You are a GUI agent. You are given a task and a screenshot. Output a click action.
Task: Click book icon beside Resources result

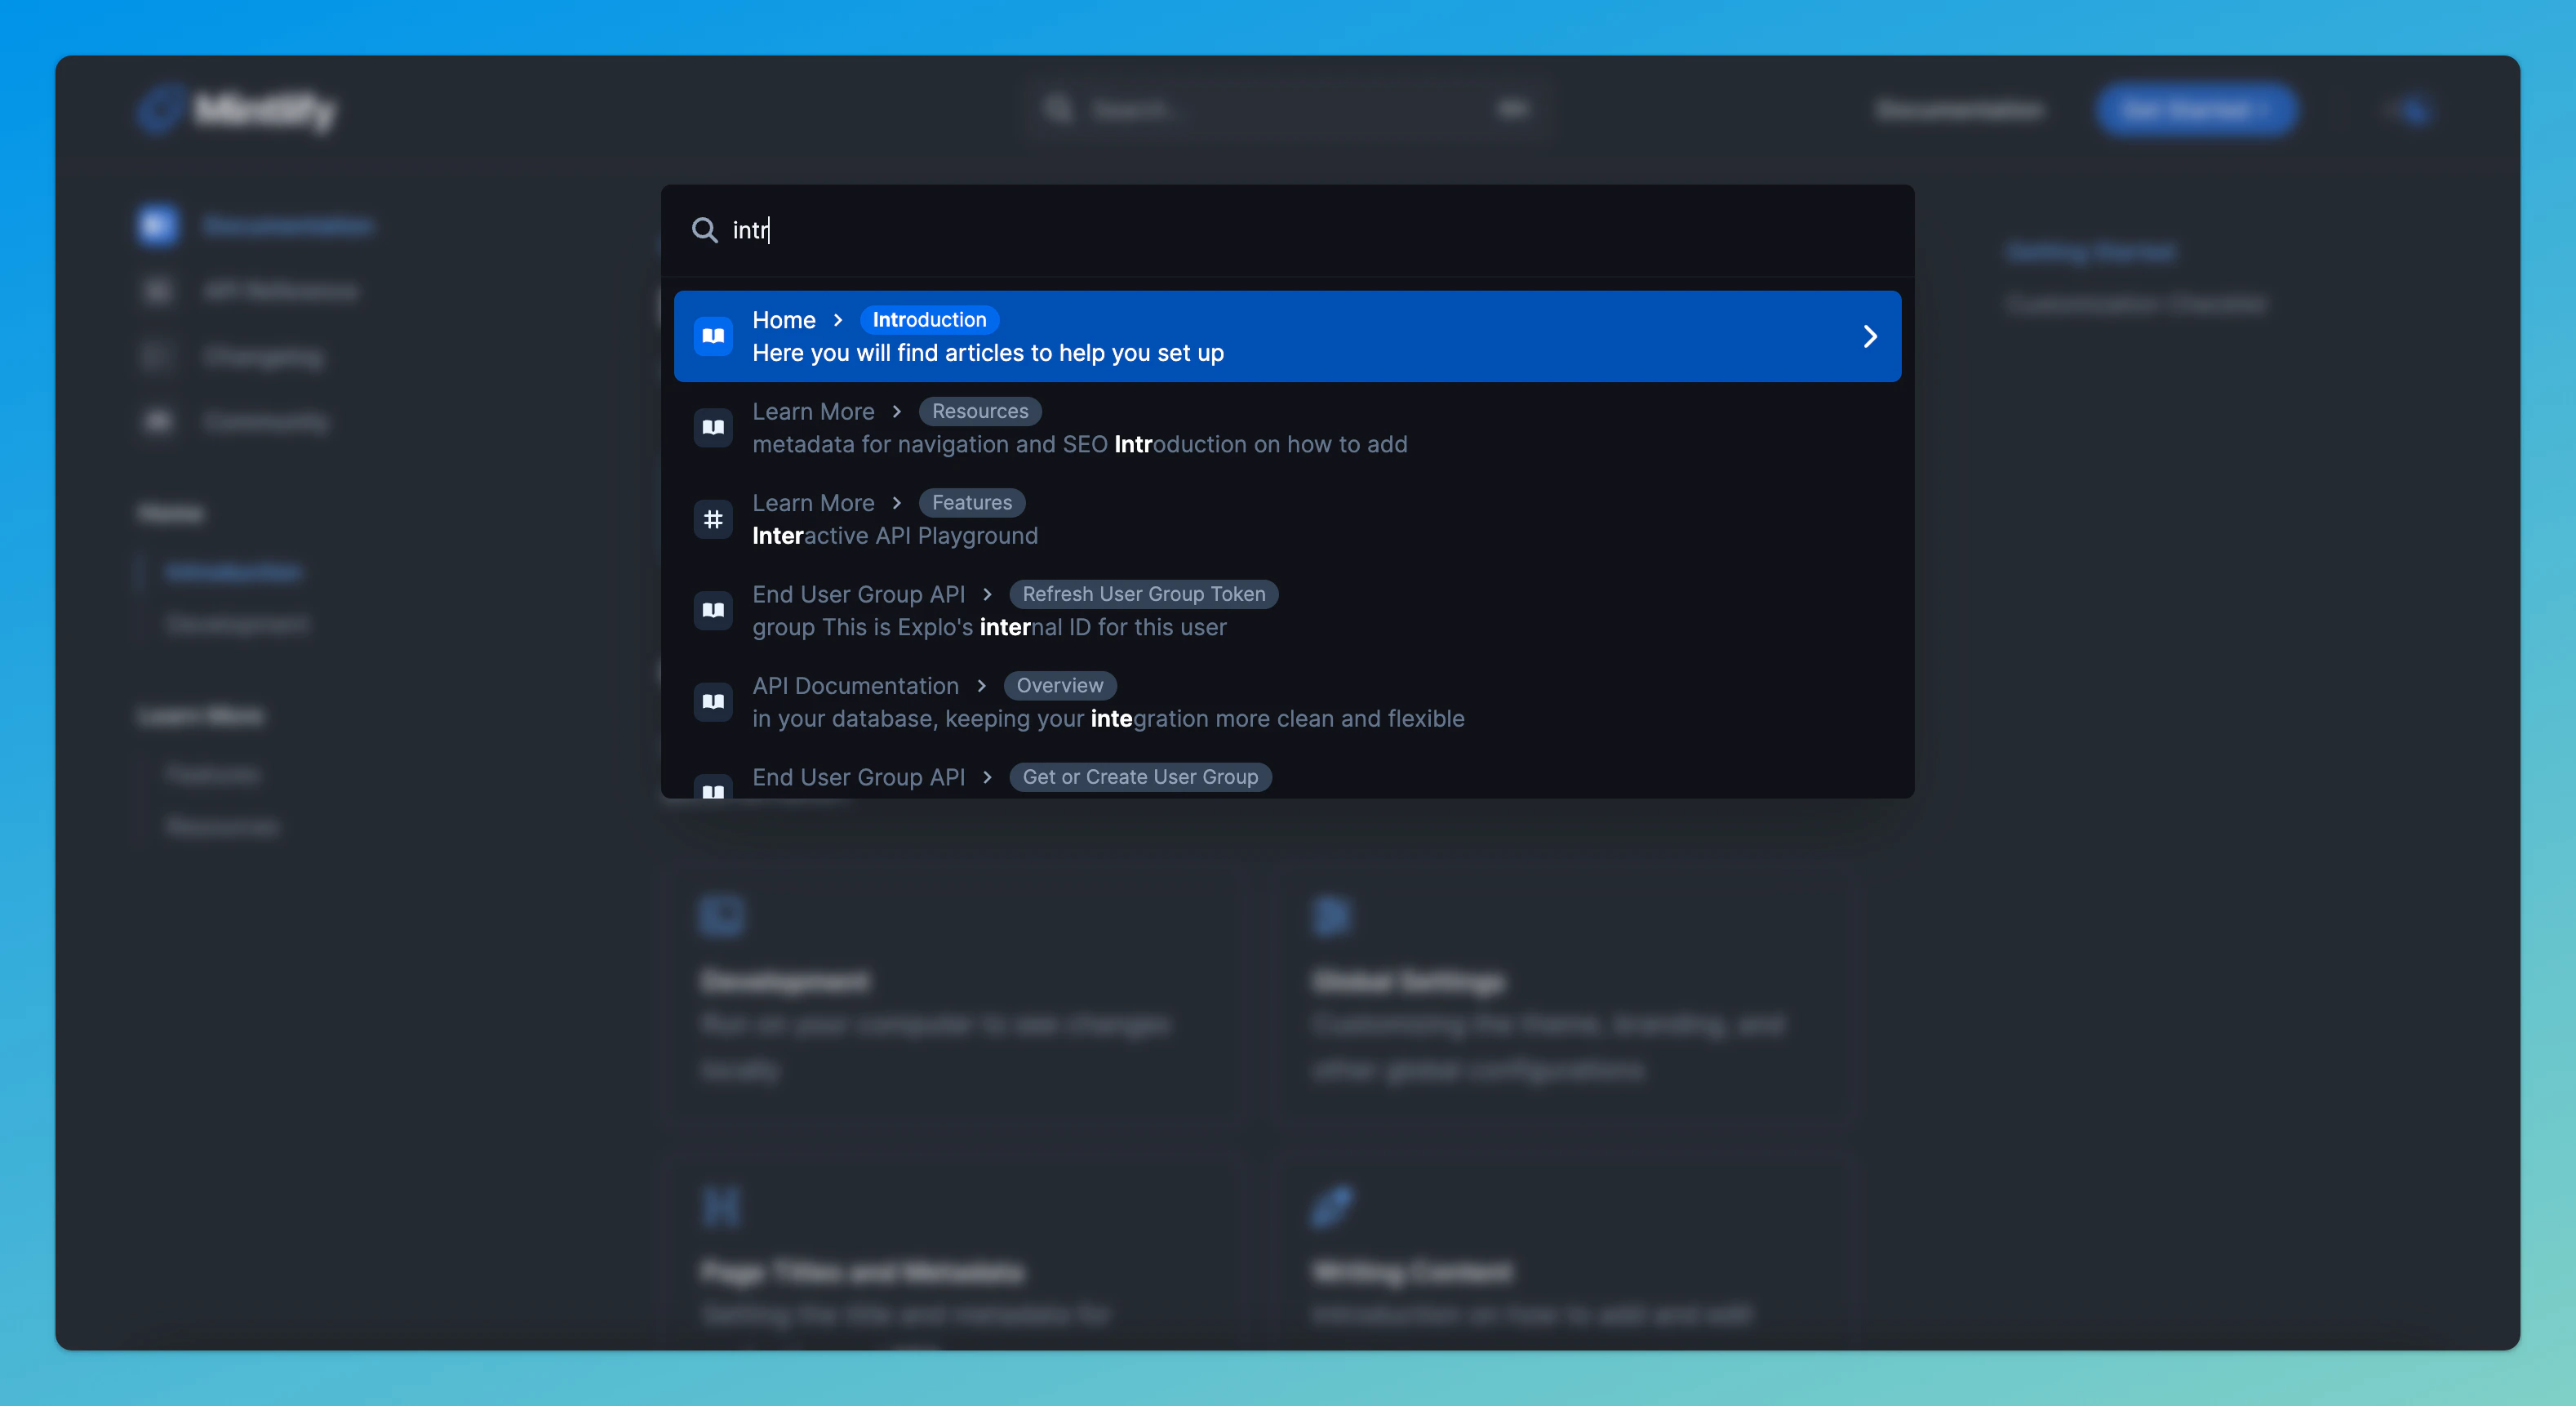pos(713,427)
